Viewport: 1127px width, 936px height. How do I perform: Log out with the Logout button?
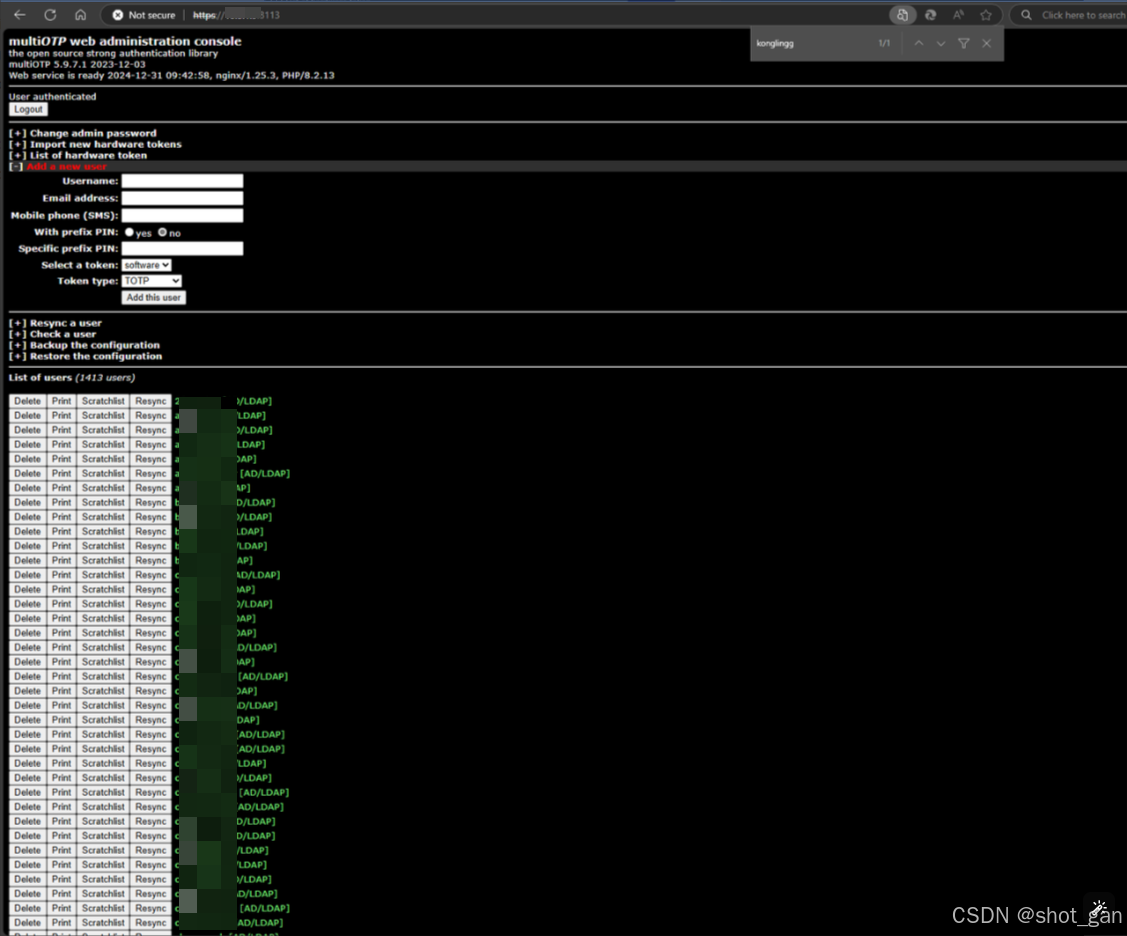click(x=28, y=109)
